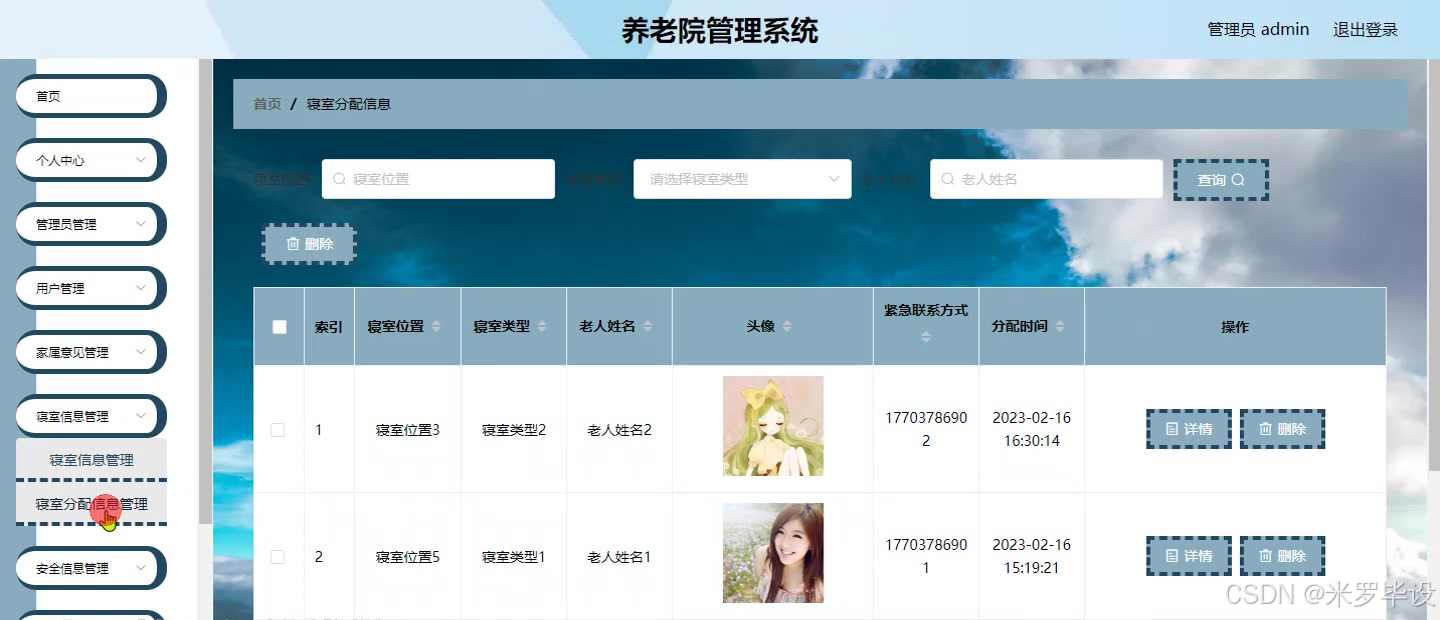Viewport: 1440px width, 620px height.
Task: Click 管理员 admin in the header
Action: [x=1258, y=30]
